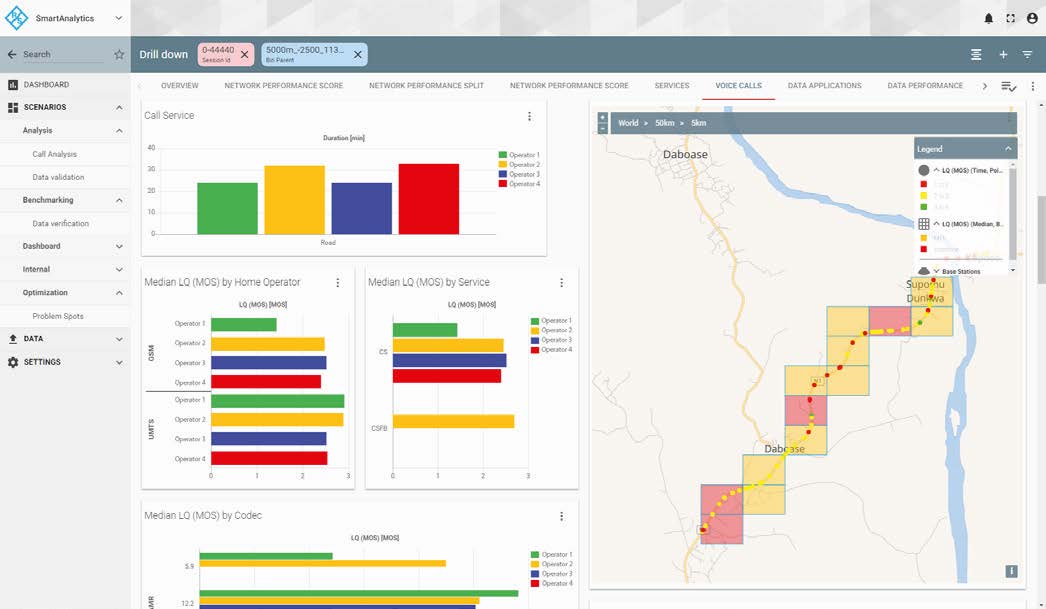Click the plus icon in Drill down bar

click(x=1003, y=54)
